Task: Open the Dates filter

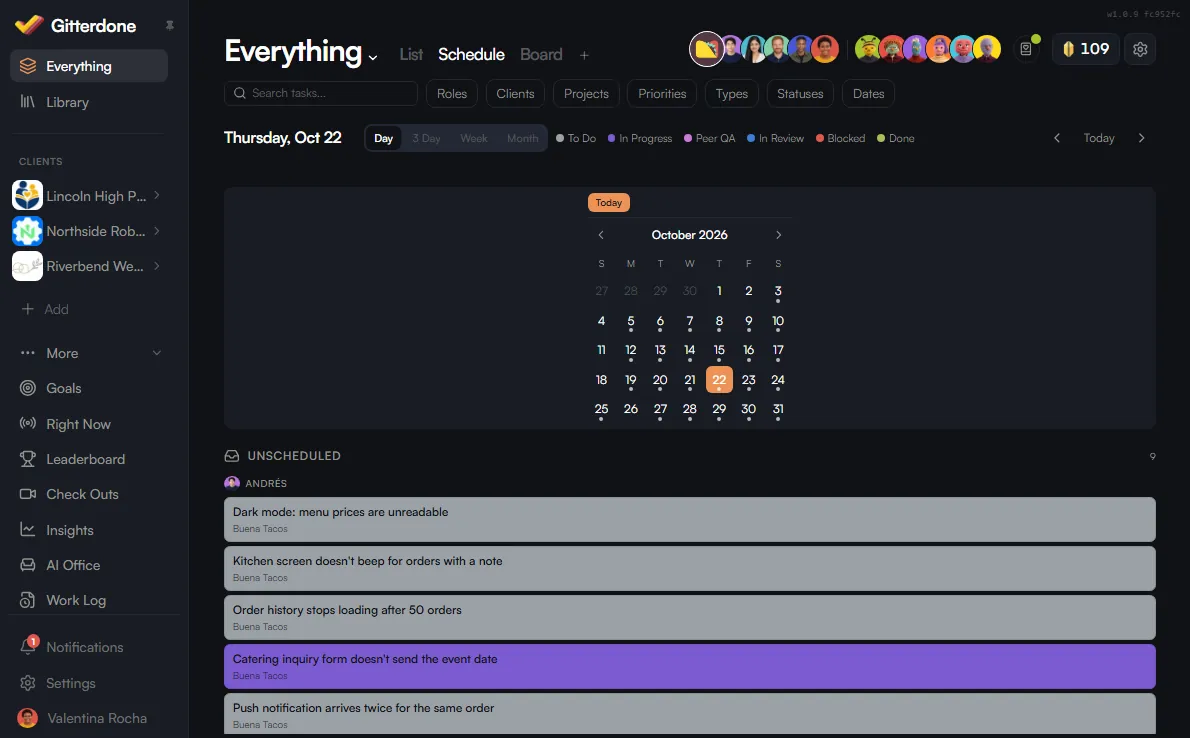Action: coord(868,93)
